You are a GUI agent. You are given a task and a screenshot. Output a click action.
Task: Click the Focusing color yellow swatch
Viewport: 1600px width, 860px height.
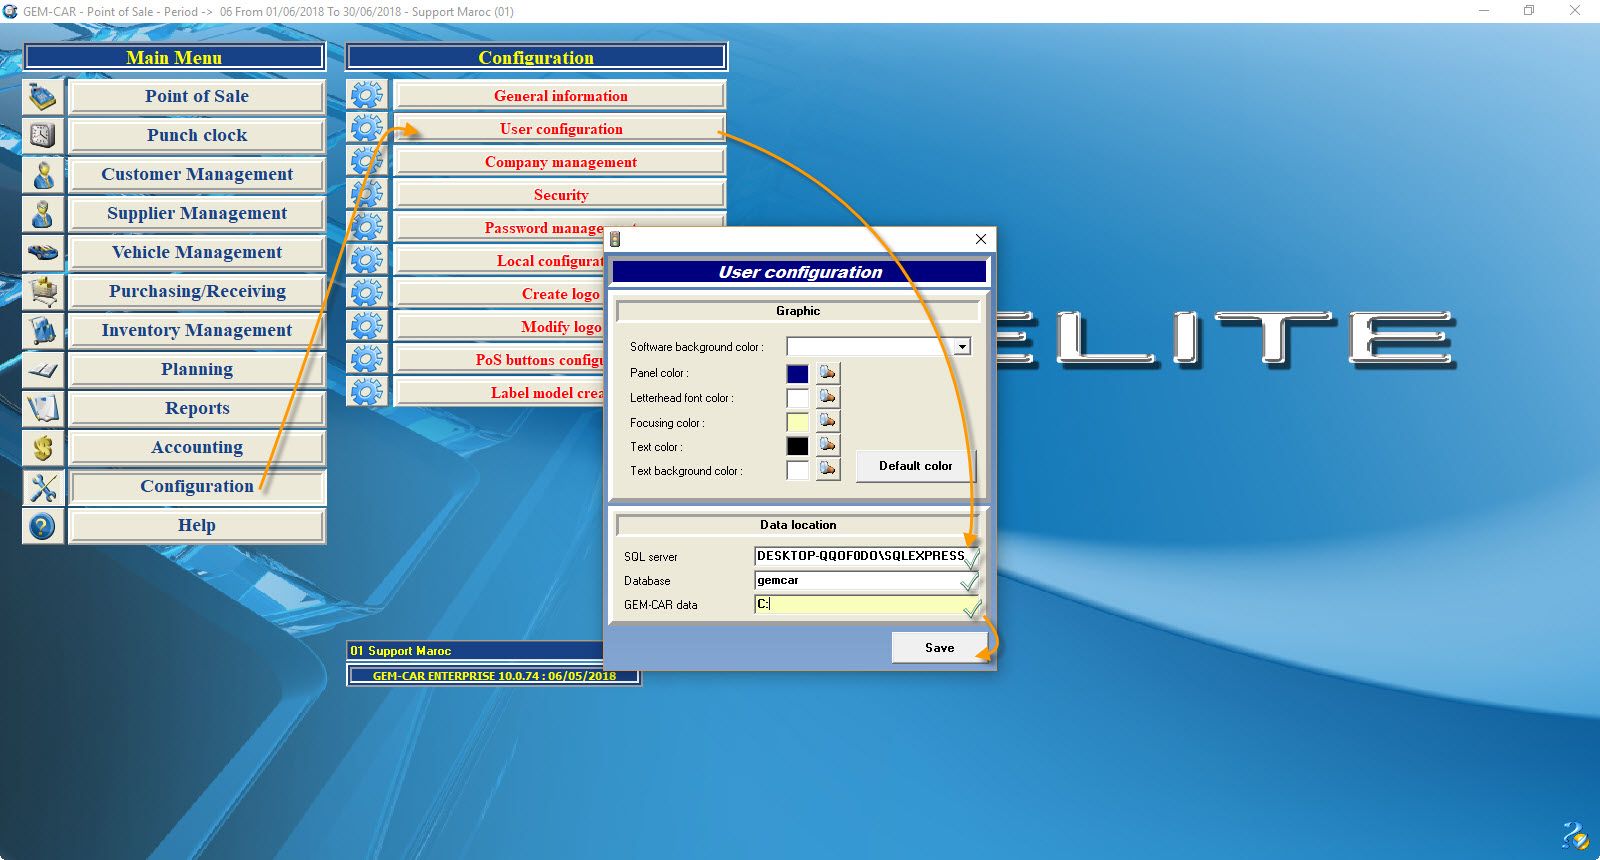tap(797, 422)
